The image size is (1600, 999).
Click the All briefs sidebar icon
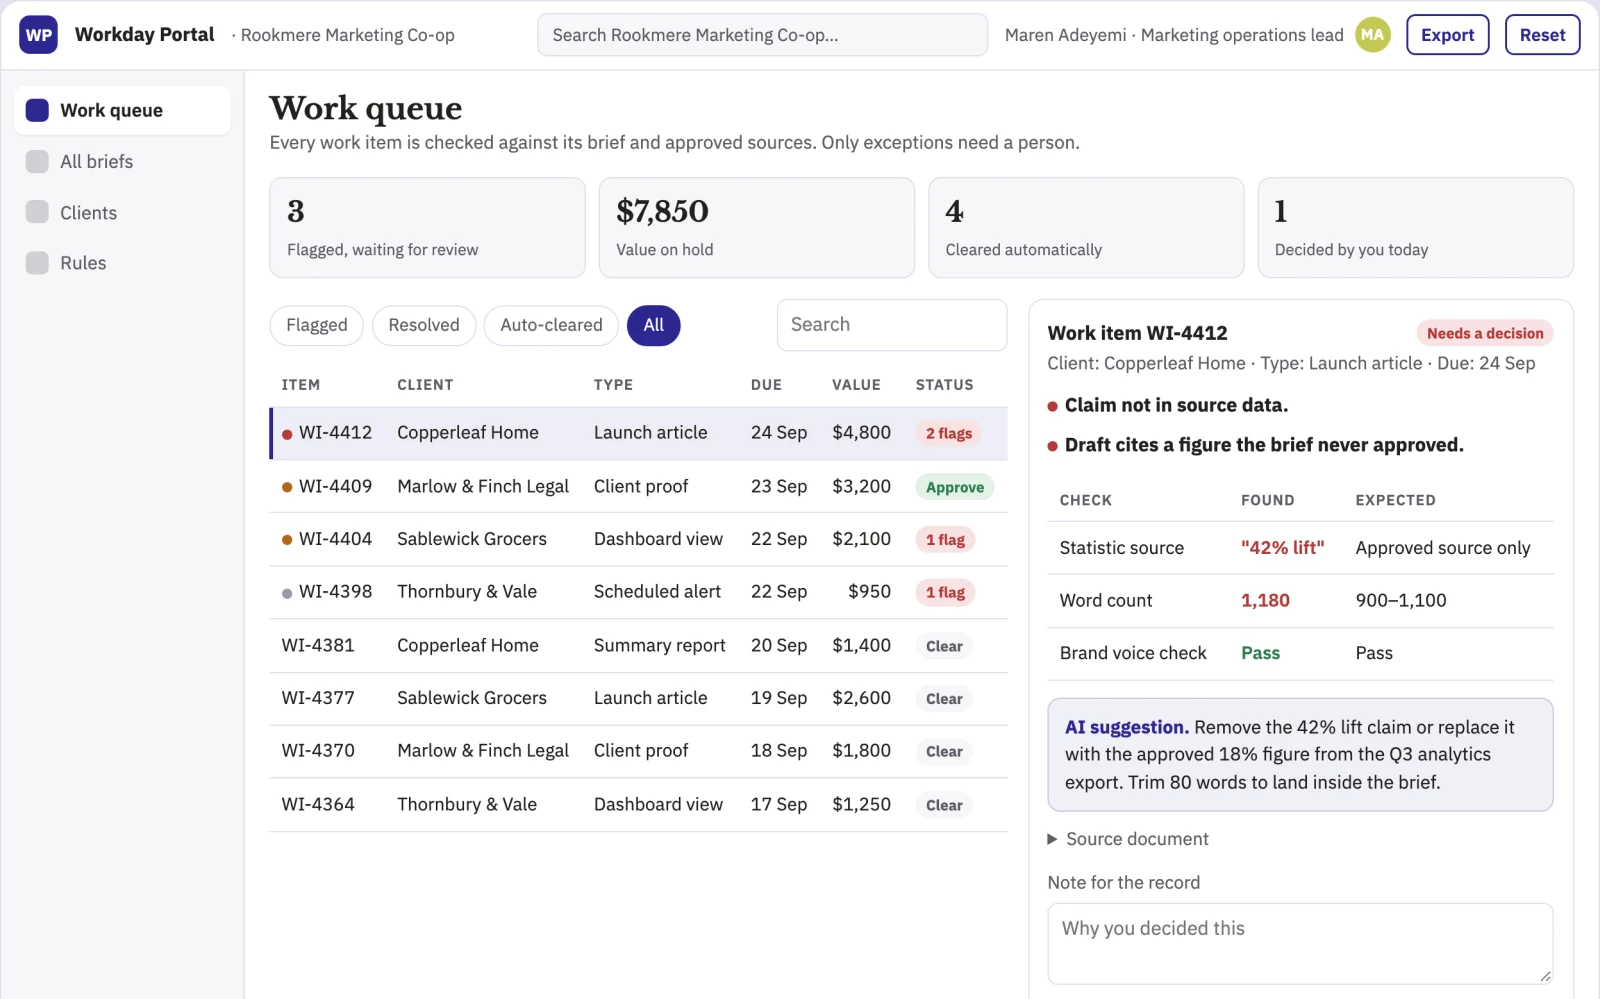coord(37,161)
